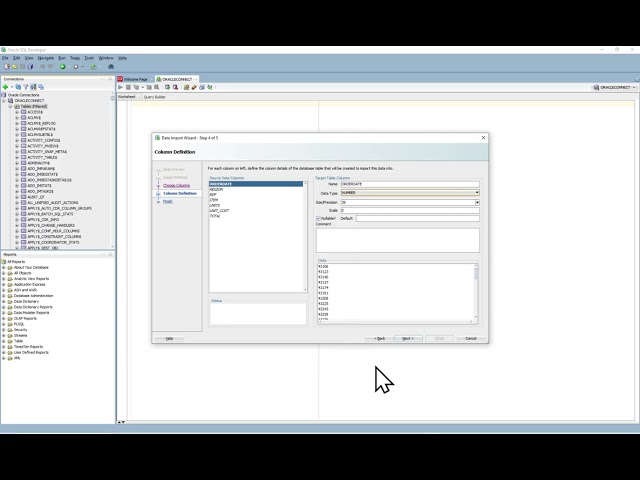The width and height of the screenshot is (640, 480).
Task: Click the Rollback icon in worksheet toolbar
Action: [x=175, y=87]
